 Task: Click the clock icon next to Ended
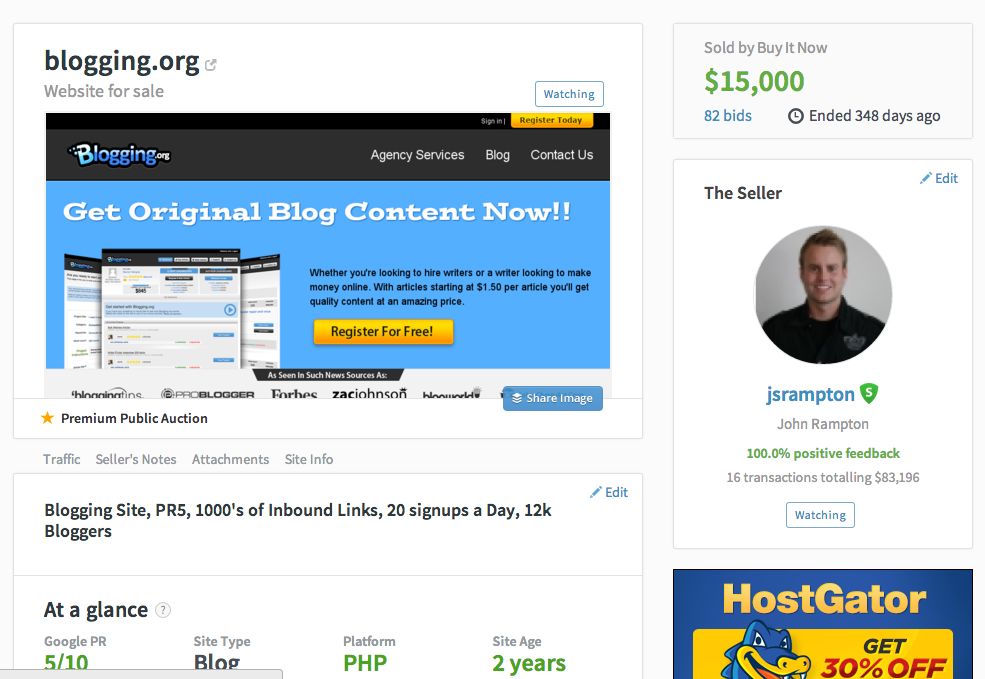tap(795, 116)
